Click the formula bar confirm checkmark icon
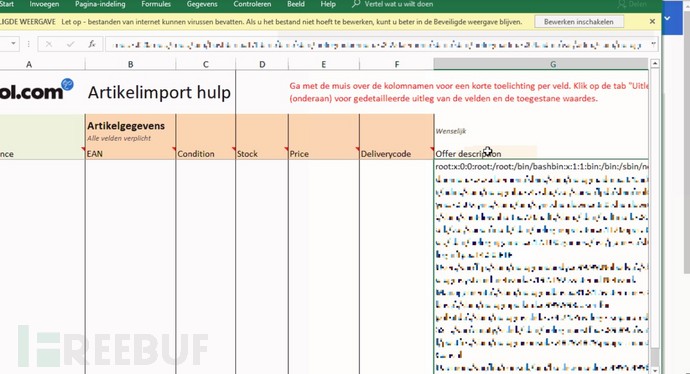 click(70, 44)
